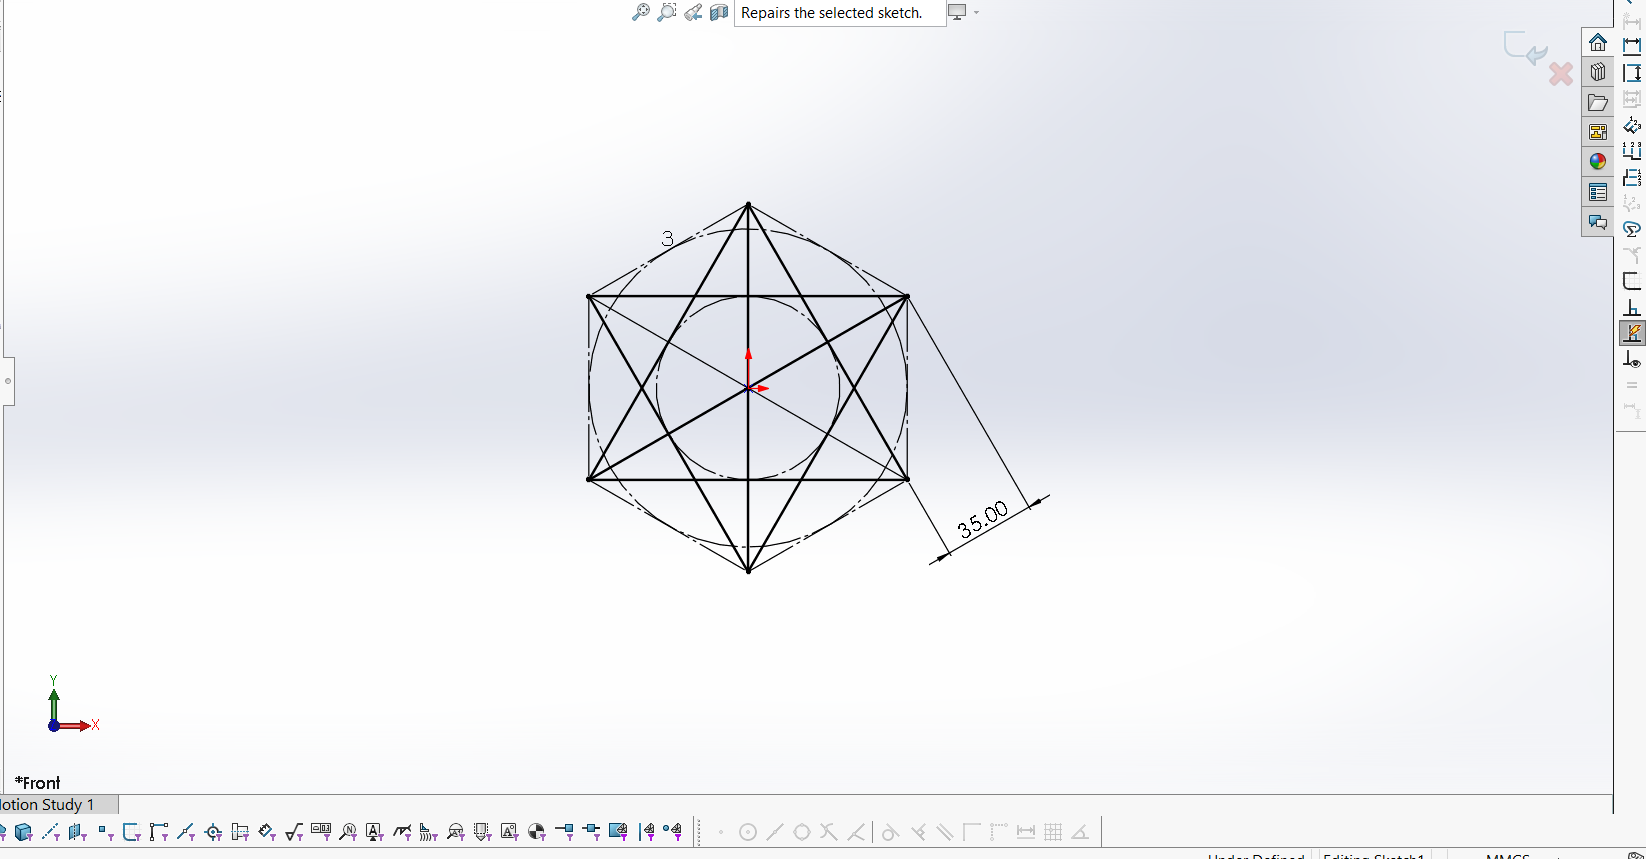
Task: Switch to the Motion Study 1 tab
Action: tap(50, 805)
